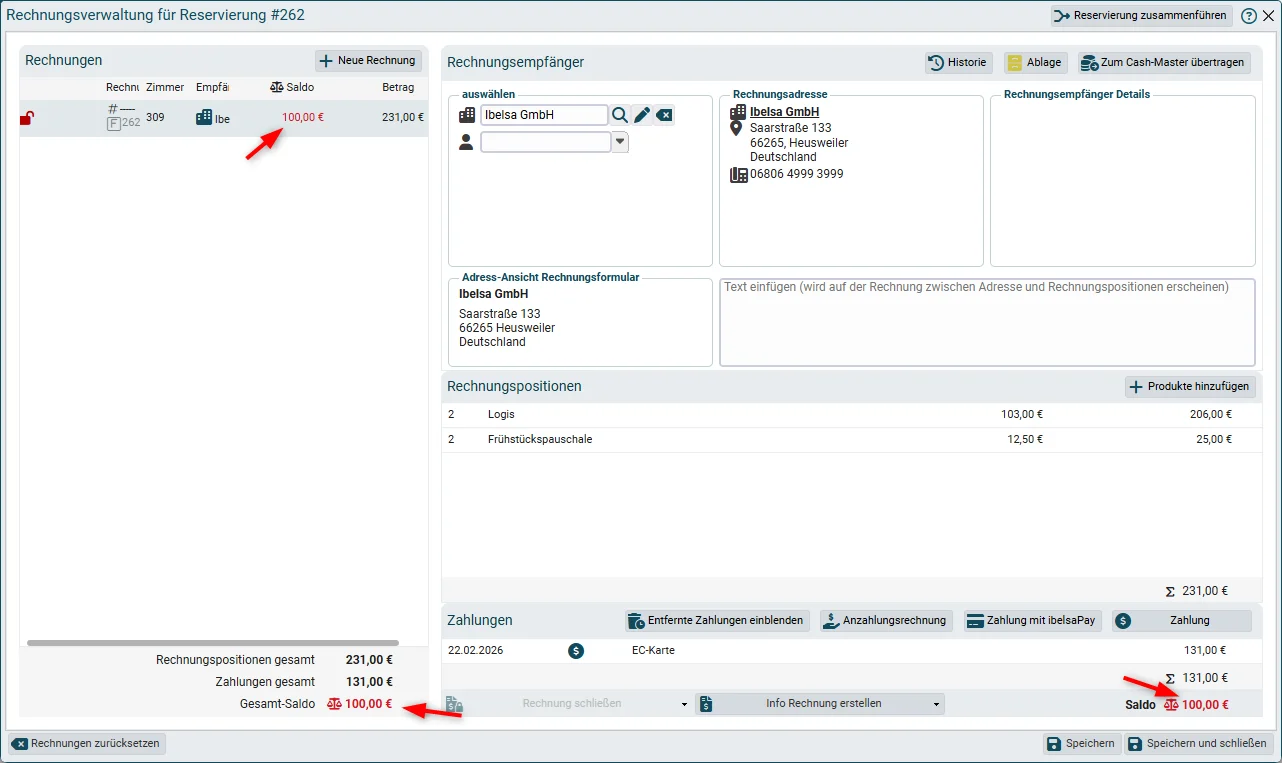Start Zahlung mit ibelsaPay
1282x763 pixels.
point(1032,621)
